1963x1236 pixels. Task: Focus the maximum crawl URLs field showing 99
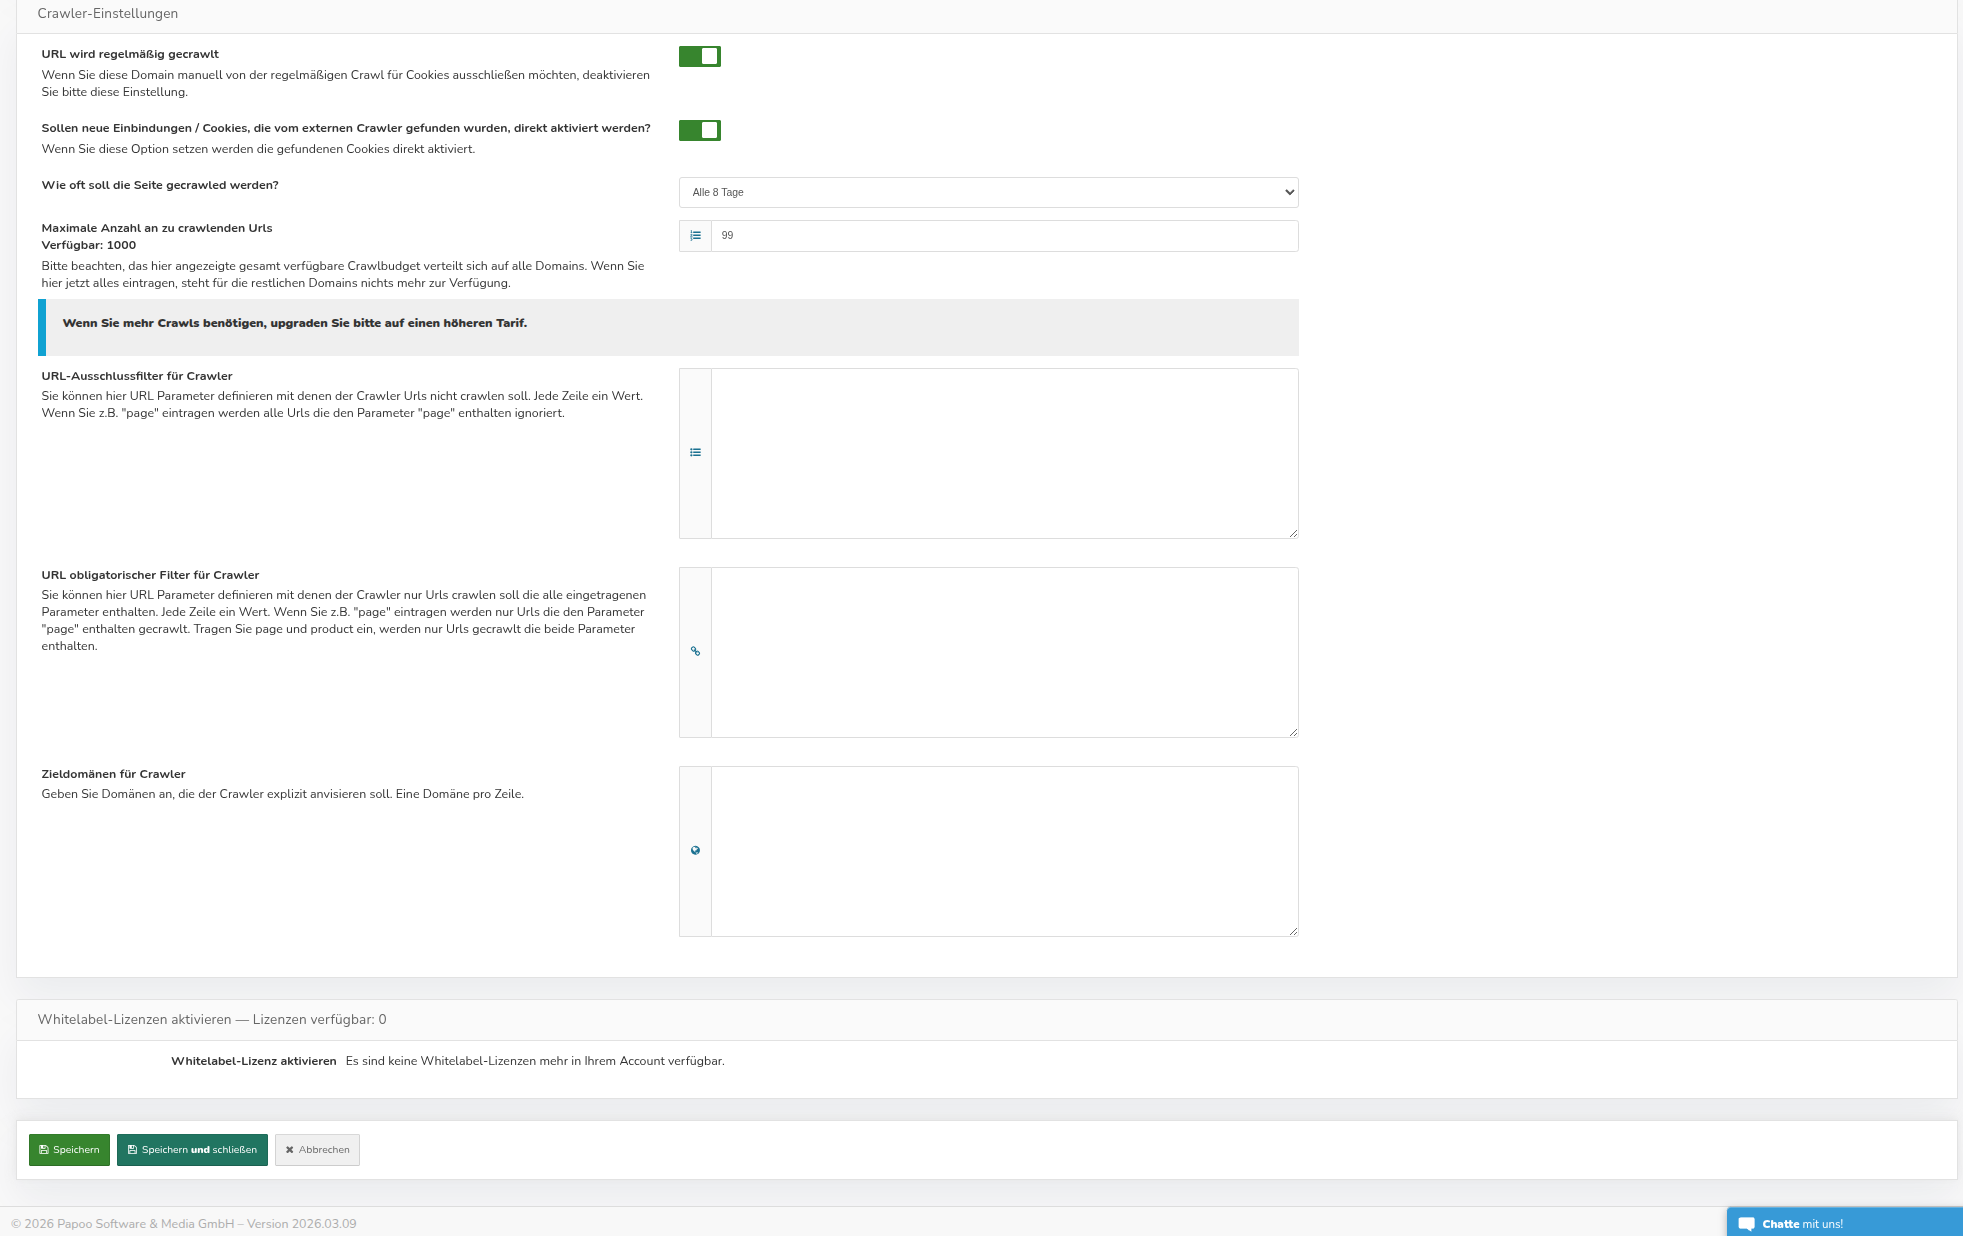1003,236
